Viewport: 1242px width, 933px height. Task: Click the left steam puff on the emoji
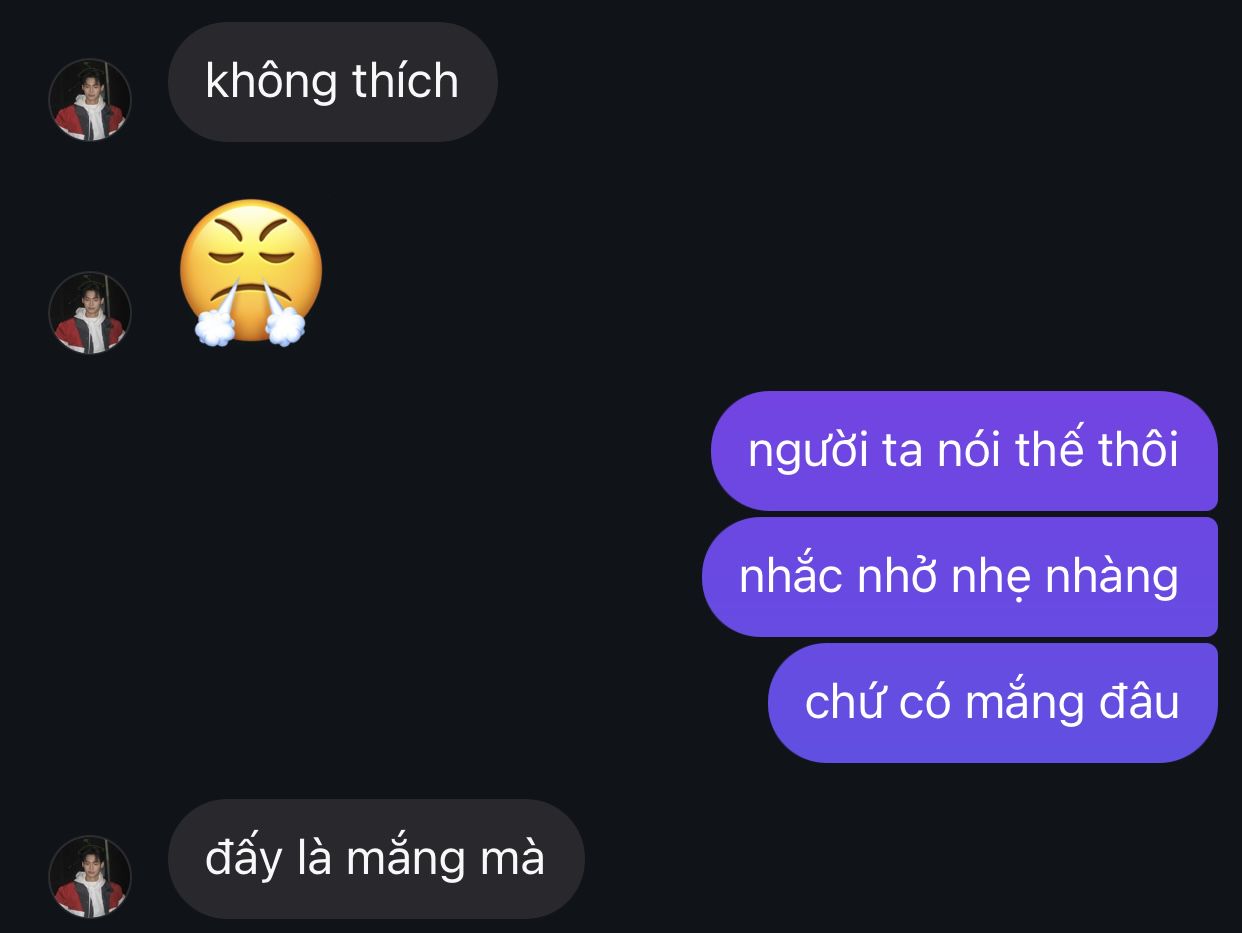pyautogui.click(x=216, y=324)
